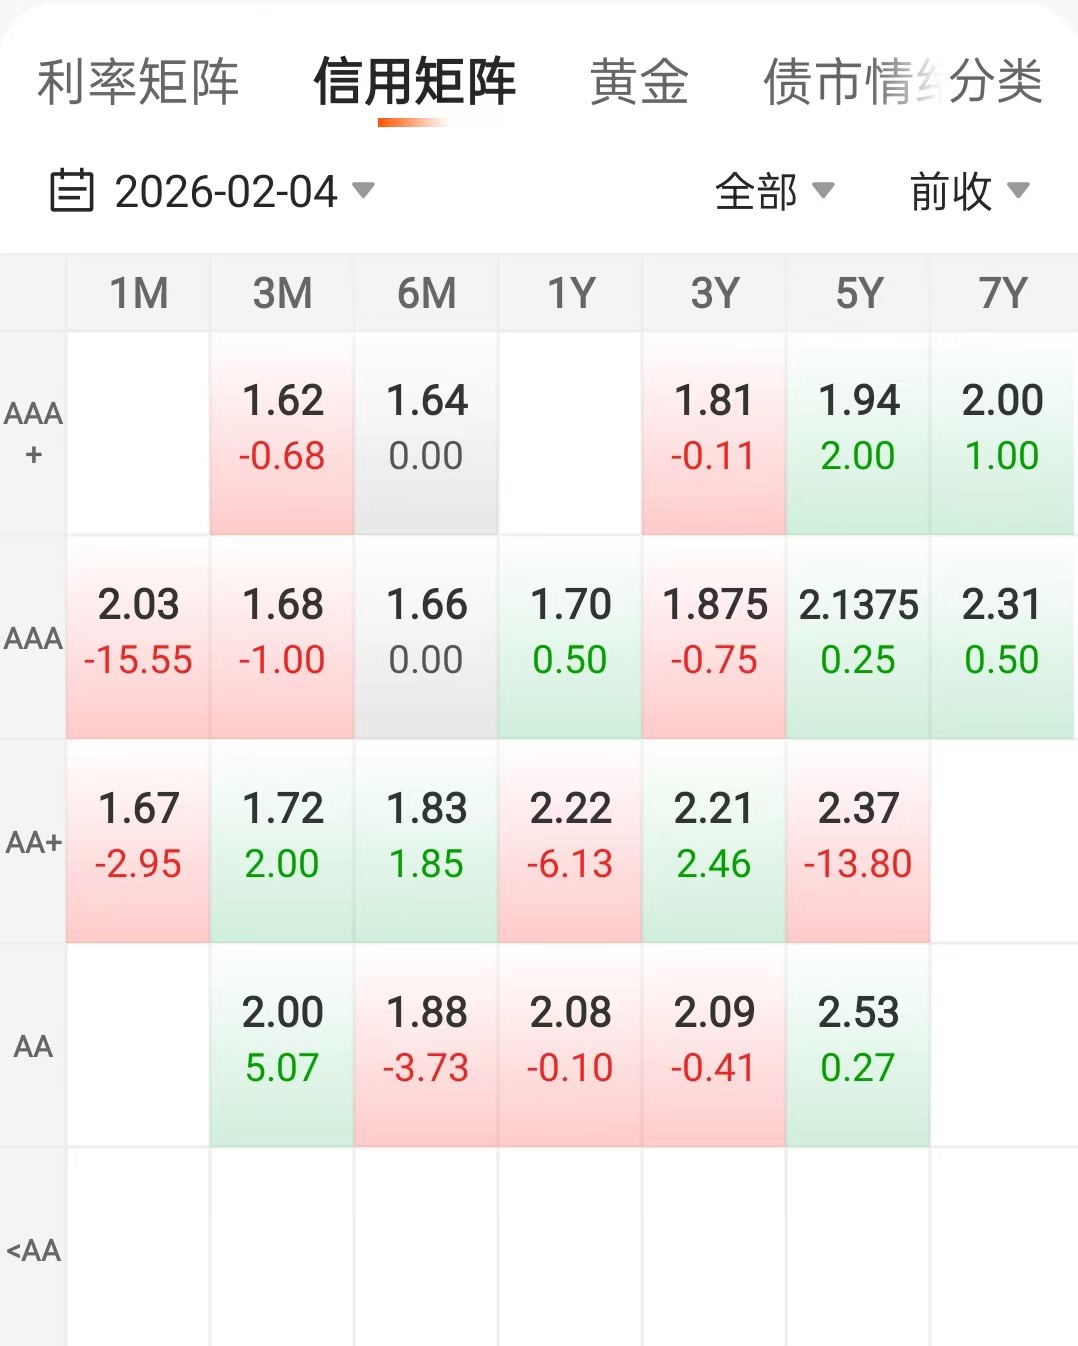Switch to the 利率矩阵 tab
Screen dimensions: 1078x1346
138,82
